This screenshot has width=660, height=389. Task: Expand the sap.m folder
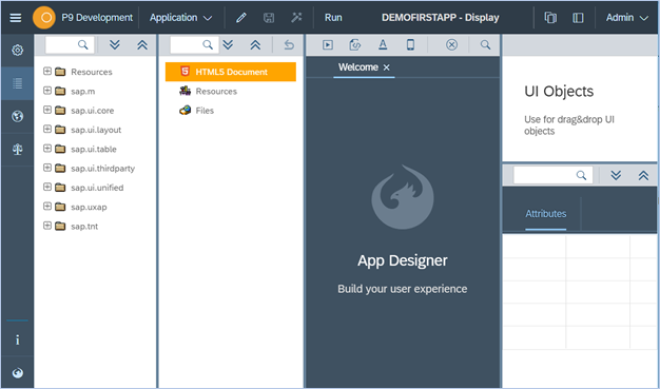click(x=47, y=91)
